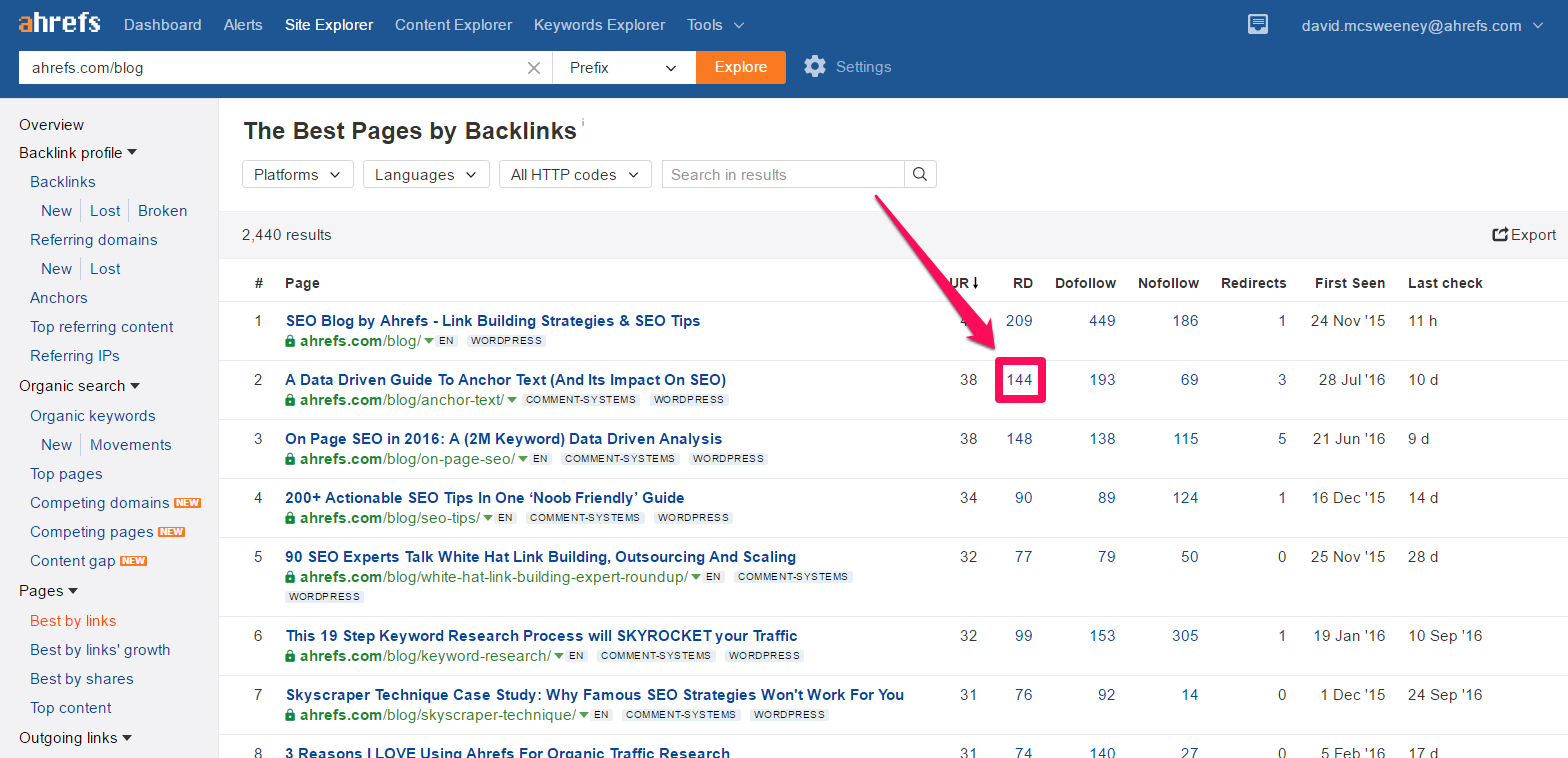The height and width of the screenshot is (758, 1568).
Task: Open Best by shares
Action: 82,679
